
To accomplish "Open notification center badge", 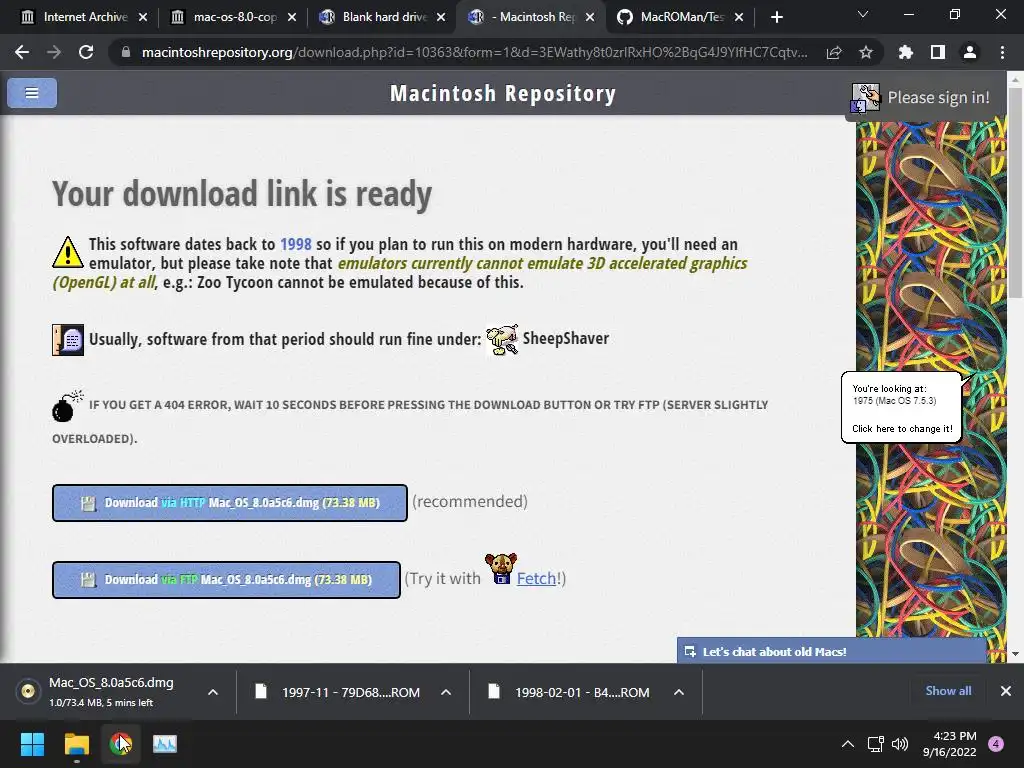I will [996, 744].
